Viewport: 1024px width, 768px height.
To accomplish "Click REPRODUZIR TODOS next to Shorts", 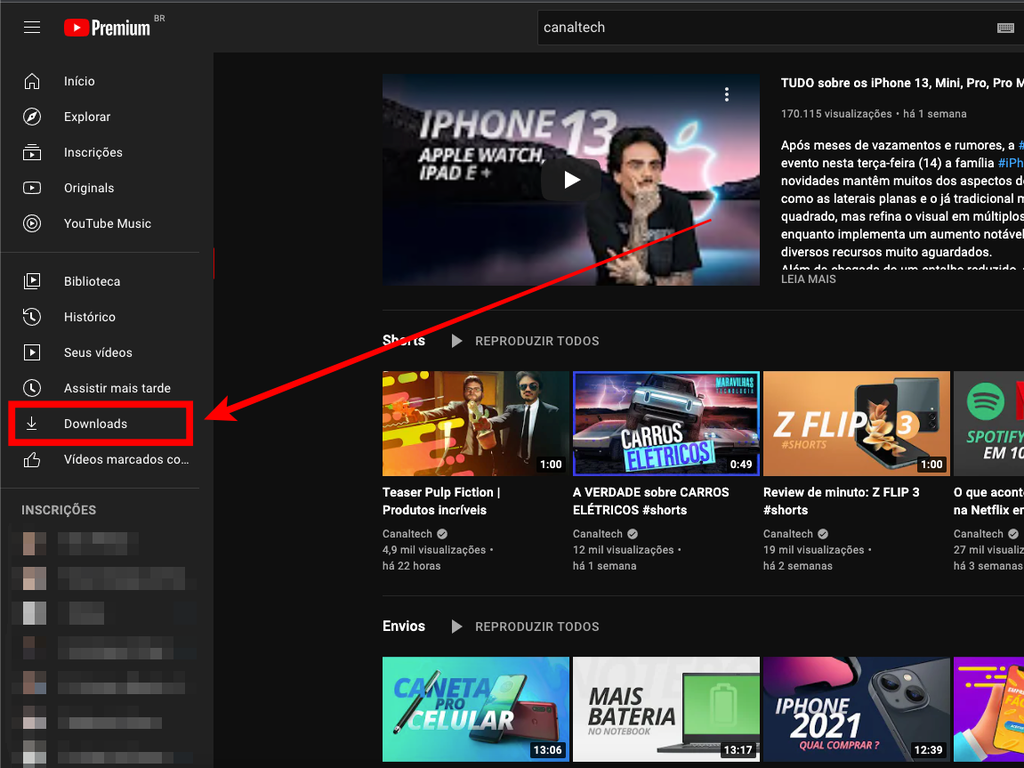I will 537,341.
